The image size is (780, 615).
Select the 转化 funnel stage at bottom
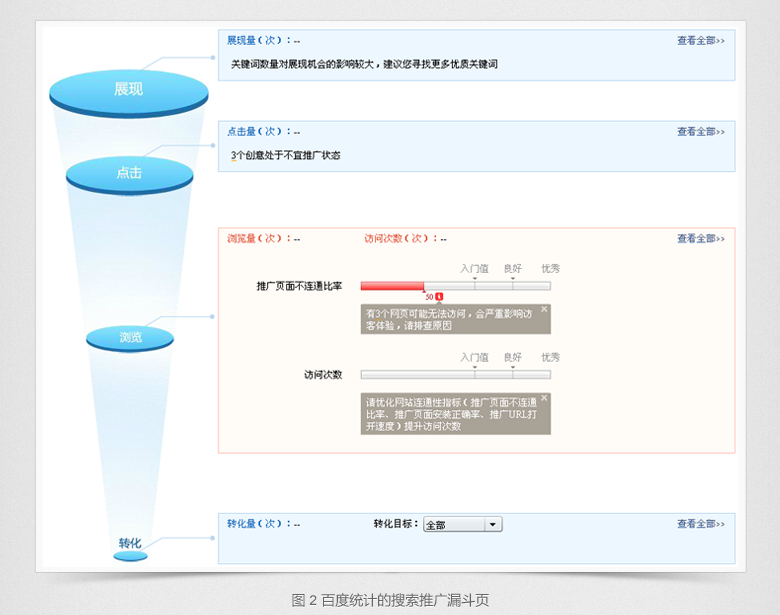pos(130,545)
